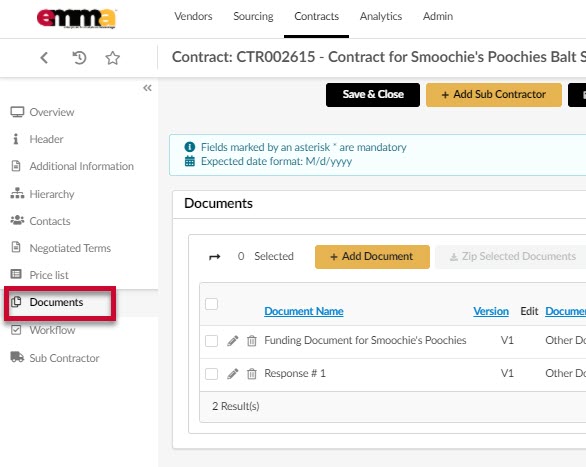Sort by the Version column header
This screenshot has width=586, height=467.
491,311
